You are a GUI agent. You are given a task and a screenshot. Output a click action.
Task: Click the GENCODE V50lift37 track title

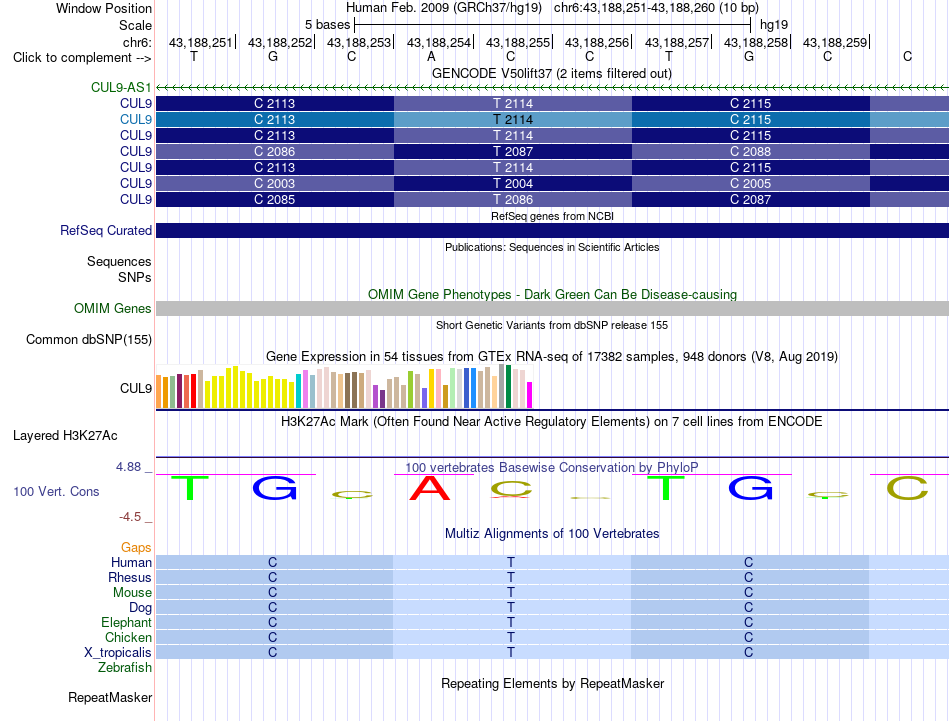click(x=552, y=73)
